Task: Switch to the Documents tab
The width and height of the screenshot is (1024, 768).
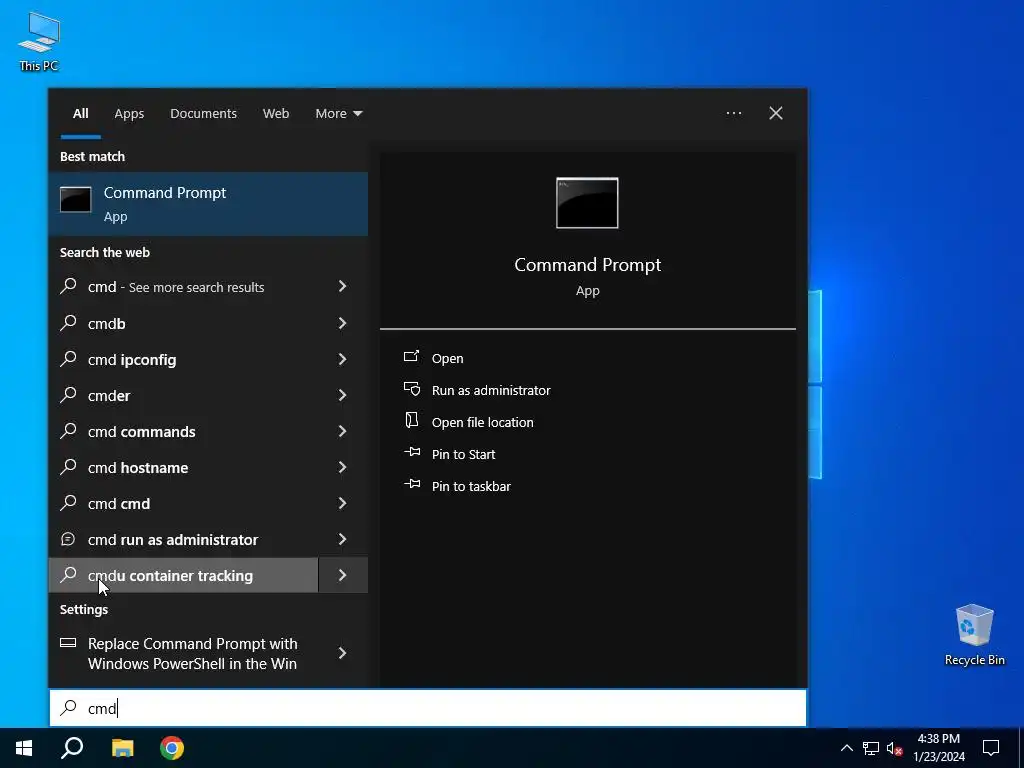Action: tap(203, 114)
